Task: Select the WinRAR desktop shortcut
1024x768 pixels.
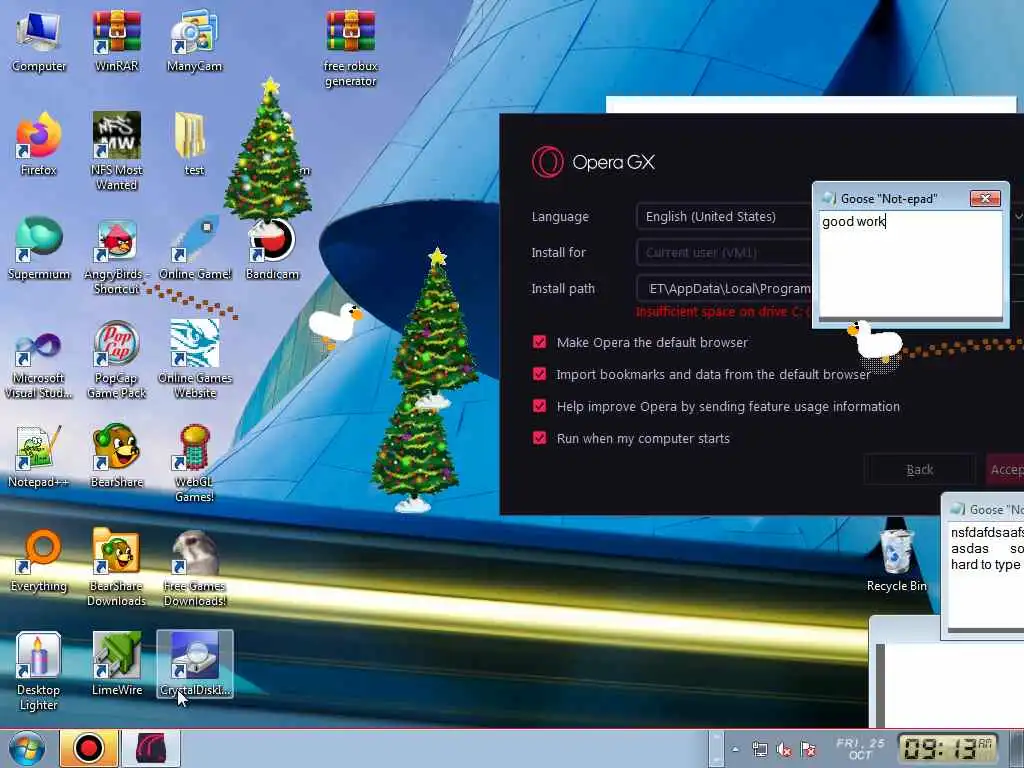Action: point(116,40)
